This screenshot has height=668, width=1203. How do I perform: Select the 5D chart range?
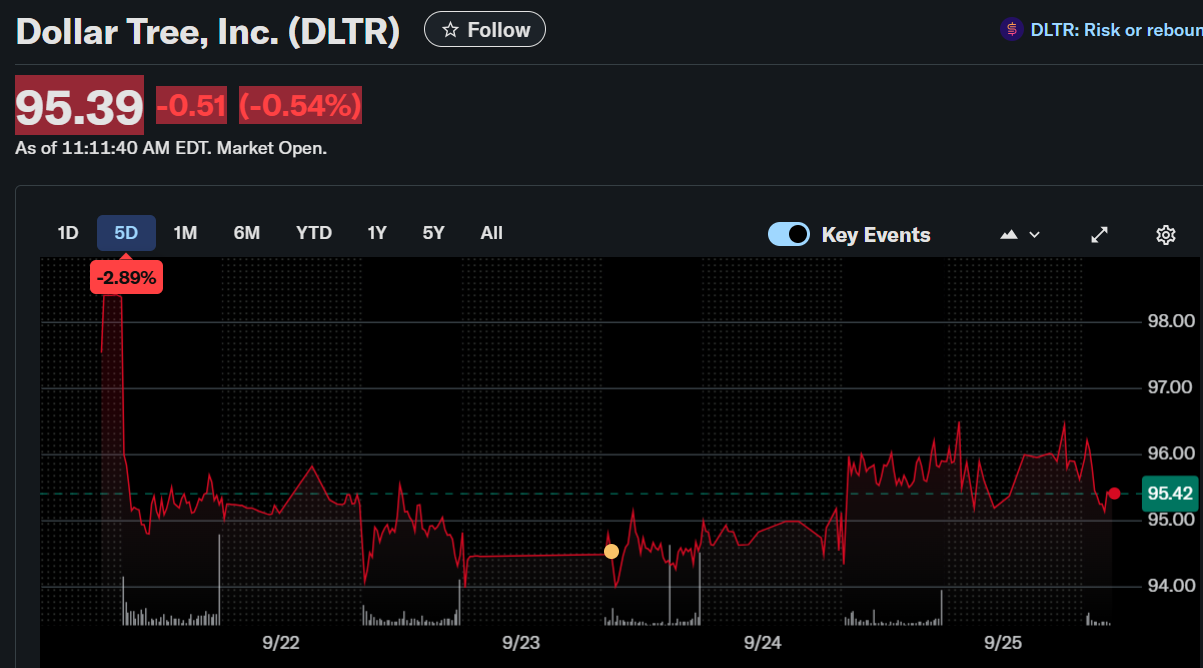pos(126,233)
